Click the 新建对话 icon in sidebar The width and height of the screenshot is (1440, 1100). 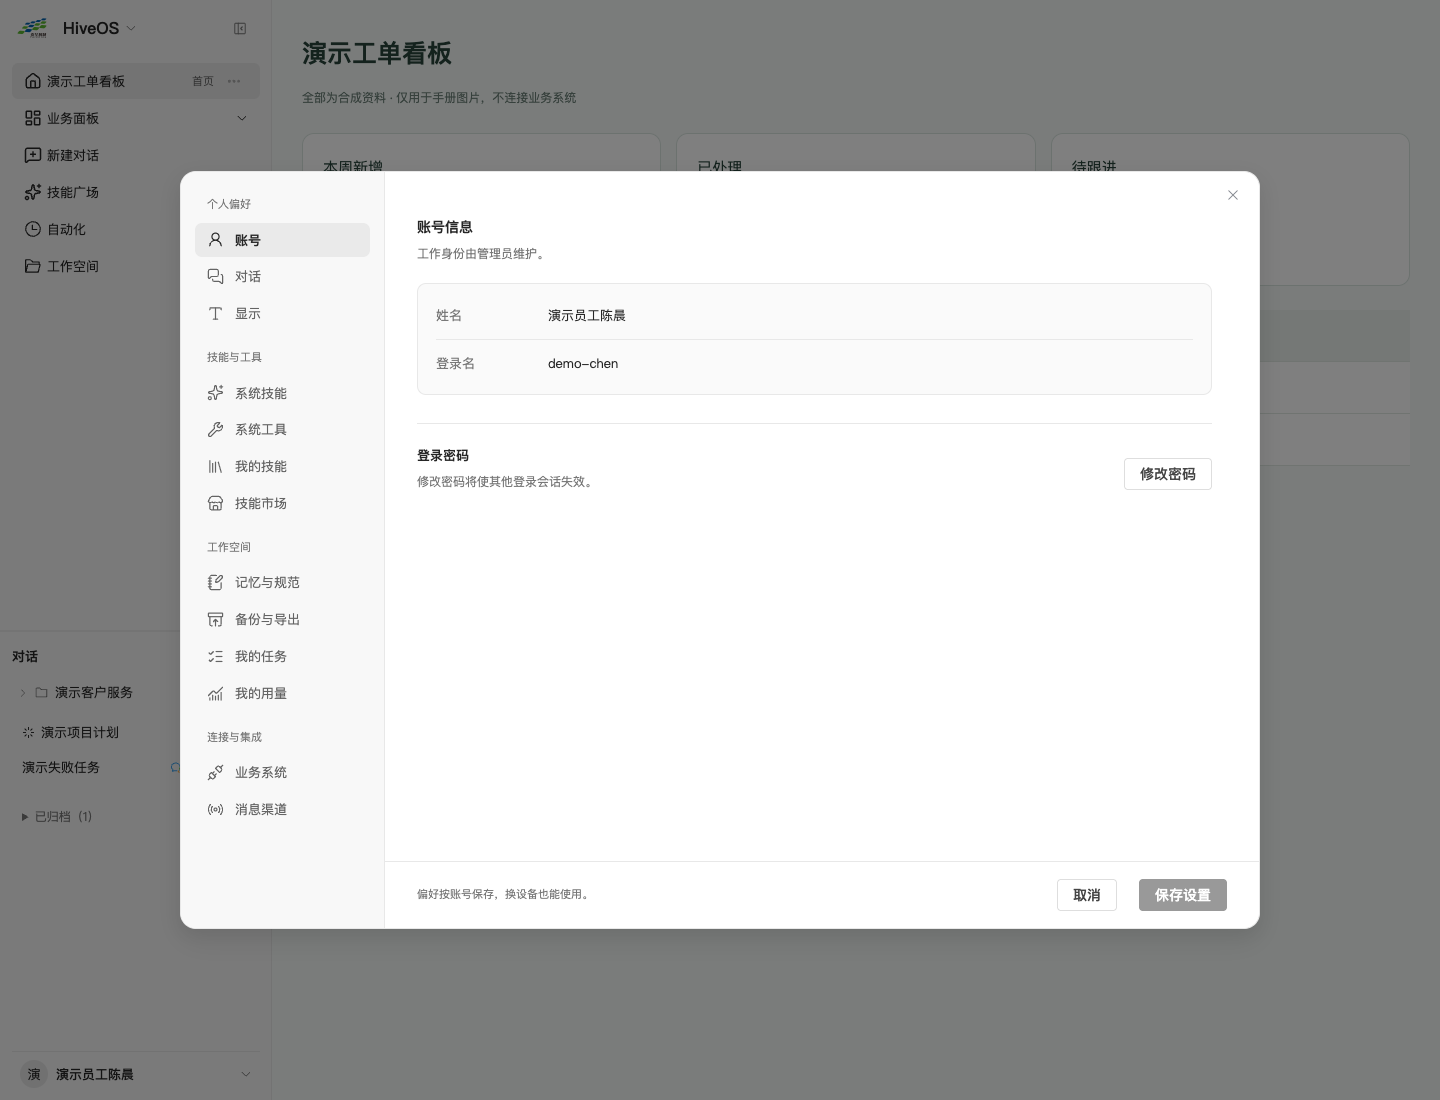(x=33, y=155)
